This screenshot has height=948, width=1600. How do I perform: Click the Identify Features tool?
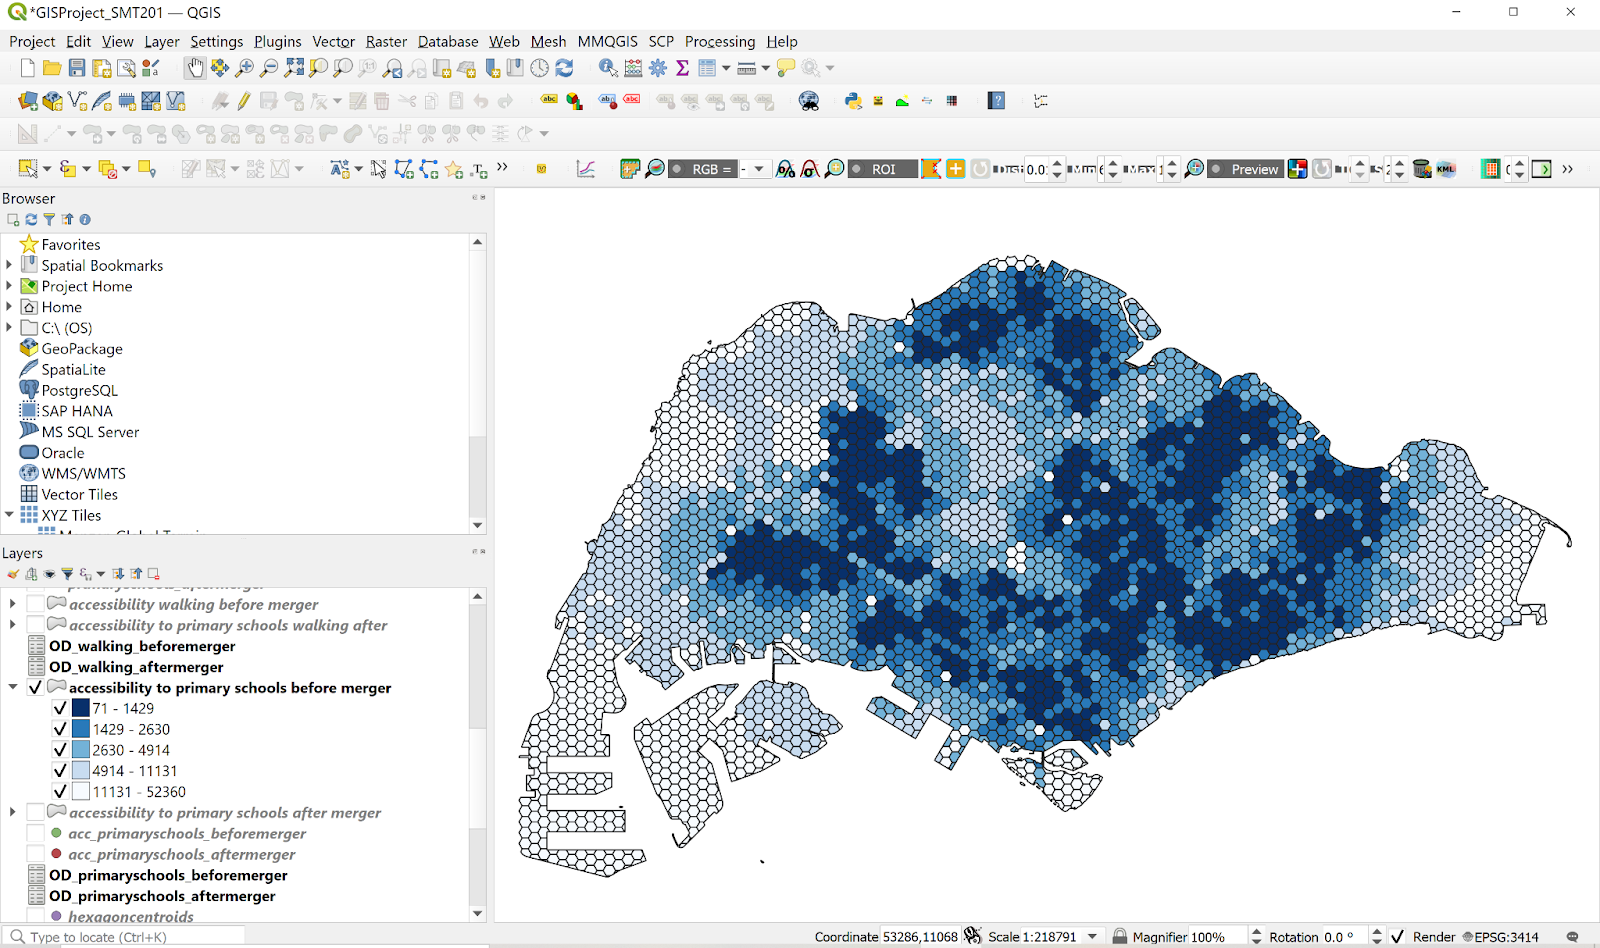(x=608, y=68)
